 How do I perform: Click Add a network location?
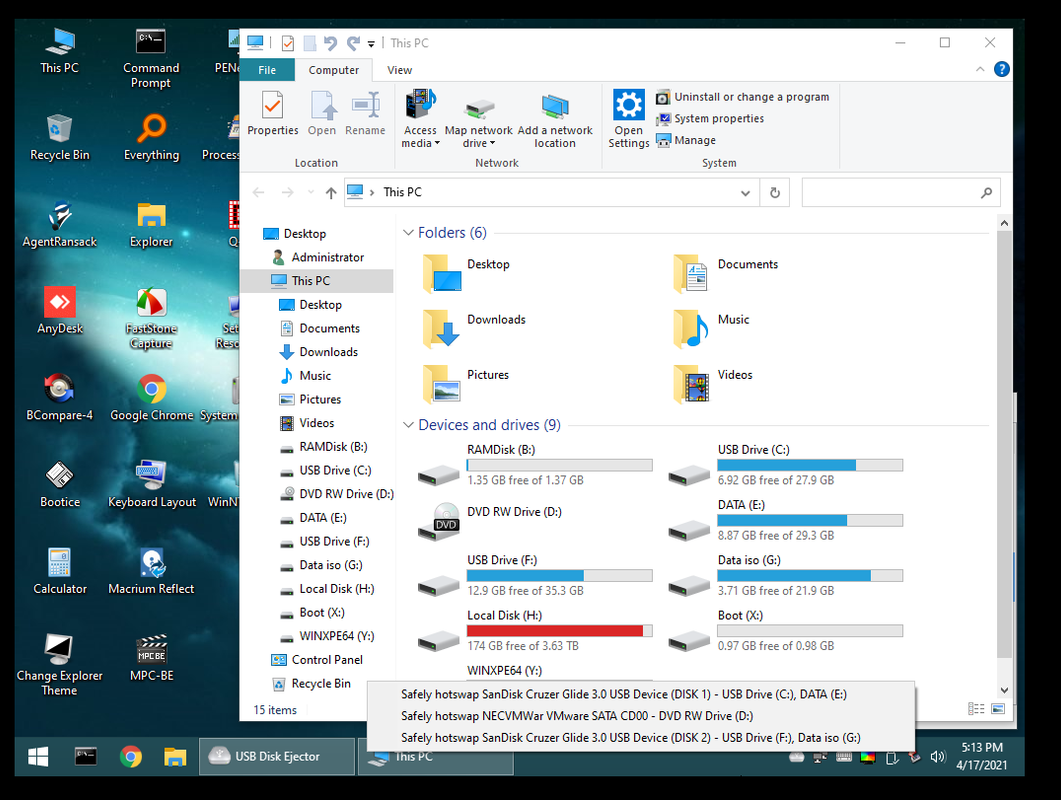pyautogui.click(x=555, y=120)
